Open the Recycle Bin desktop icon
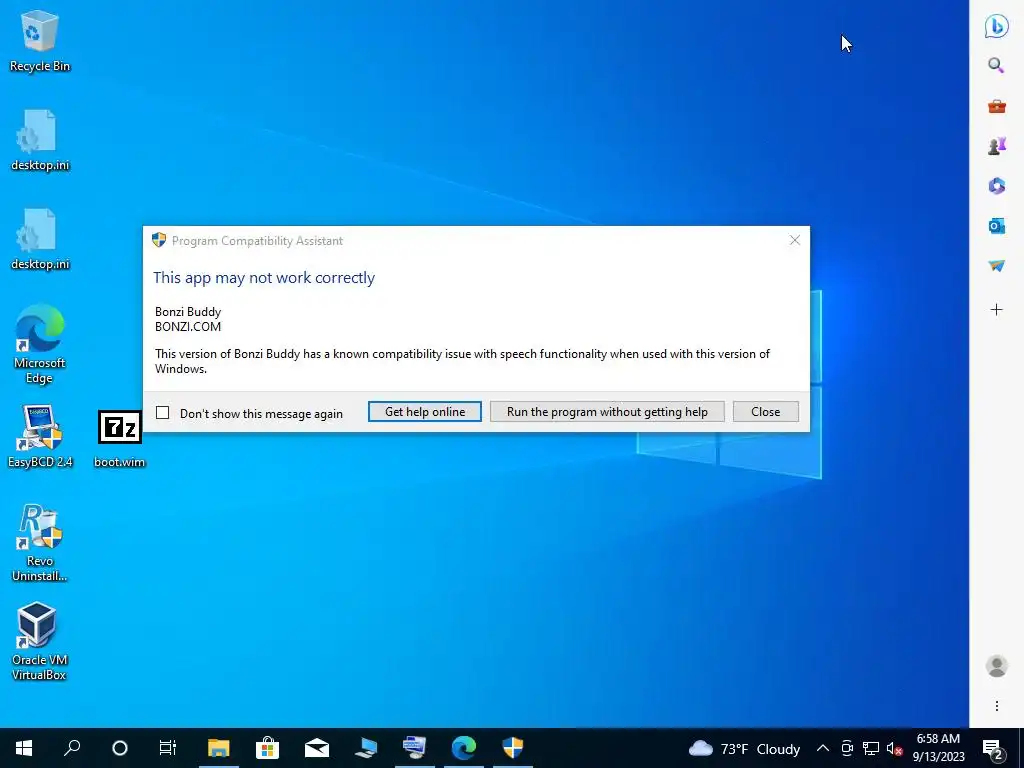This screenshot has width=1024, height=768. click(x=39, y=40)
